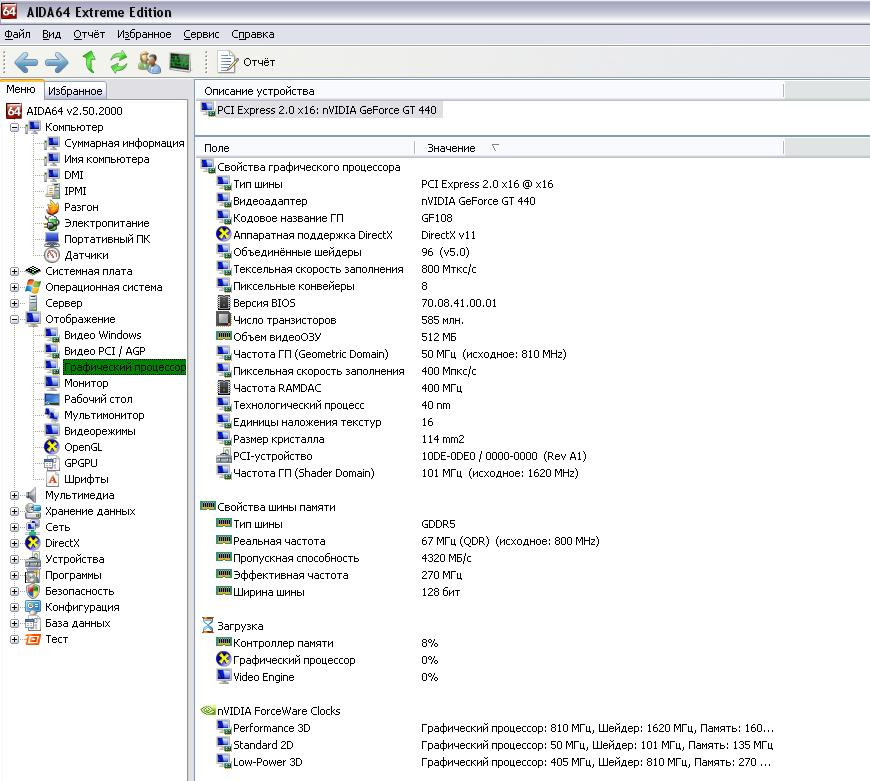The image size is (870, 781).
Task: Open remote users manager icon
Action: coord(149,62)
